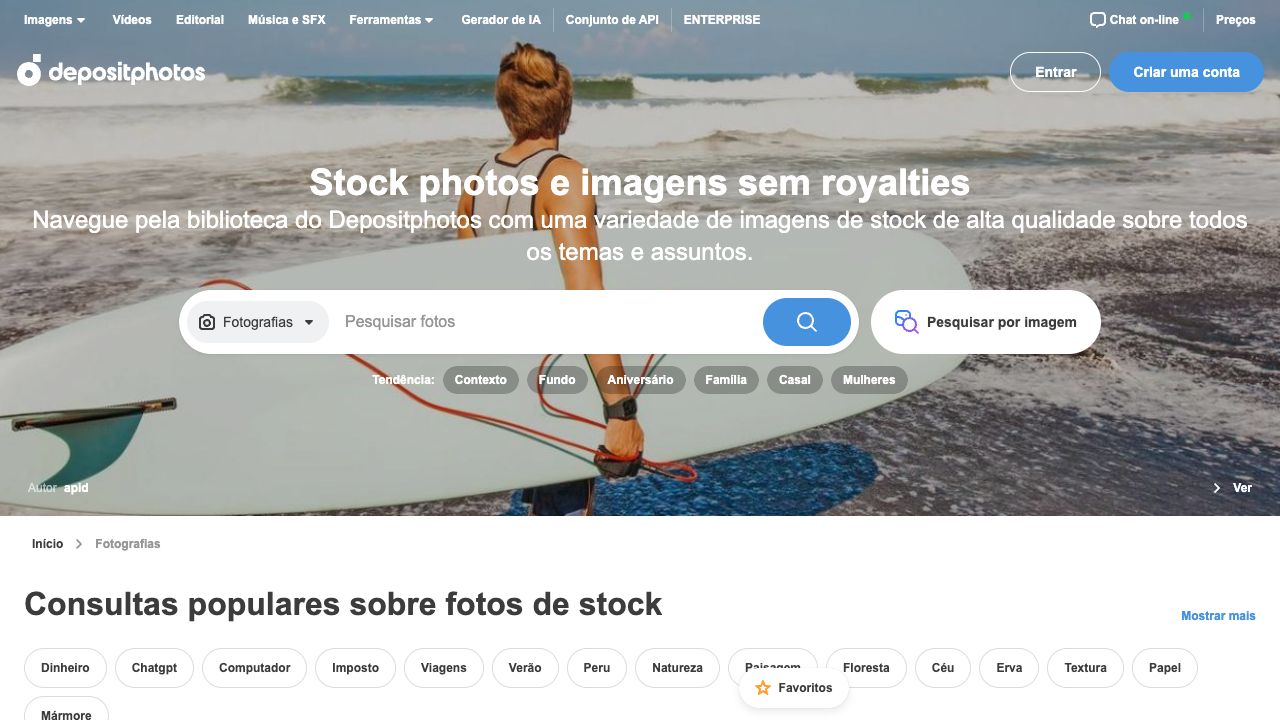The image size is (1280, 720).
Task: Click the camera icon beside Fotografias
Action: (x=207, y=322)
